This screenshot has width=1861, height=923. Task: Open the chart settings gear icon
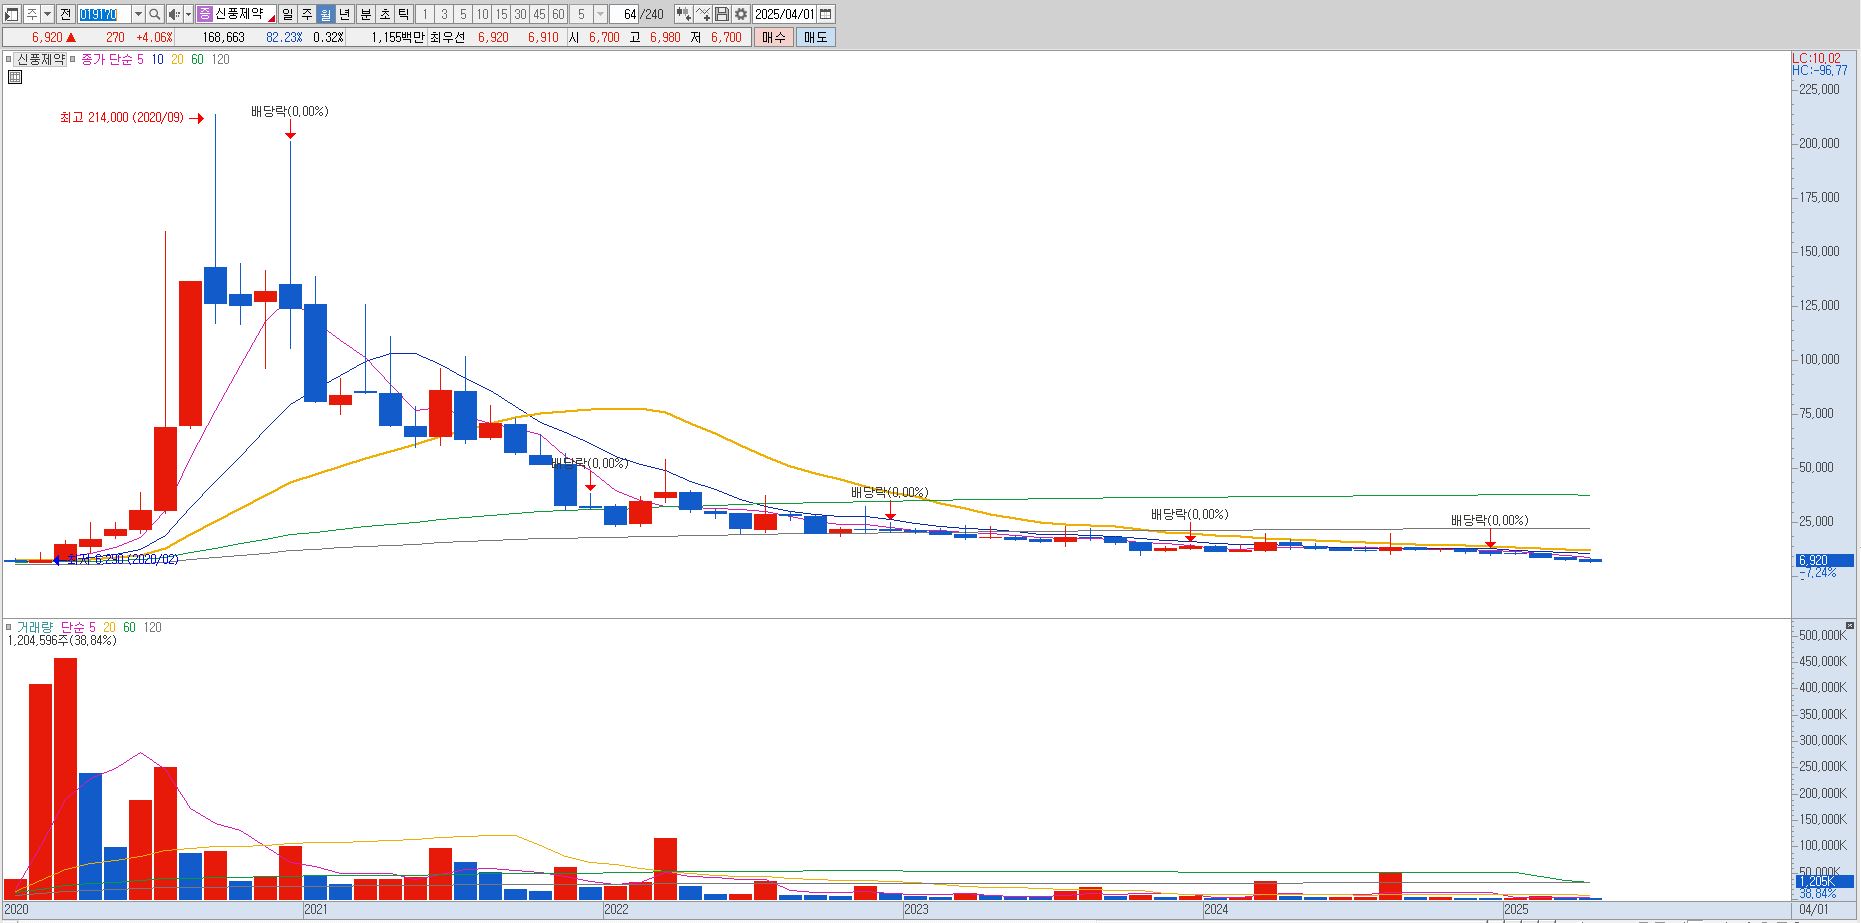coord(741,14)
